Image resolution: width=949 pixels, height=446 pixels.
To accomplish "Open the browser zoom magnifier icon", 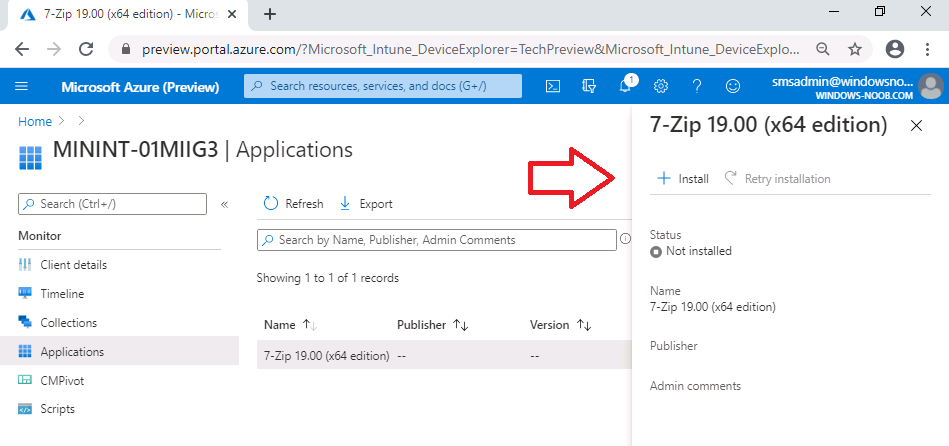I will [823, 49].
